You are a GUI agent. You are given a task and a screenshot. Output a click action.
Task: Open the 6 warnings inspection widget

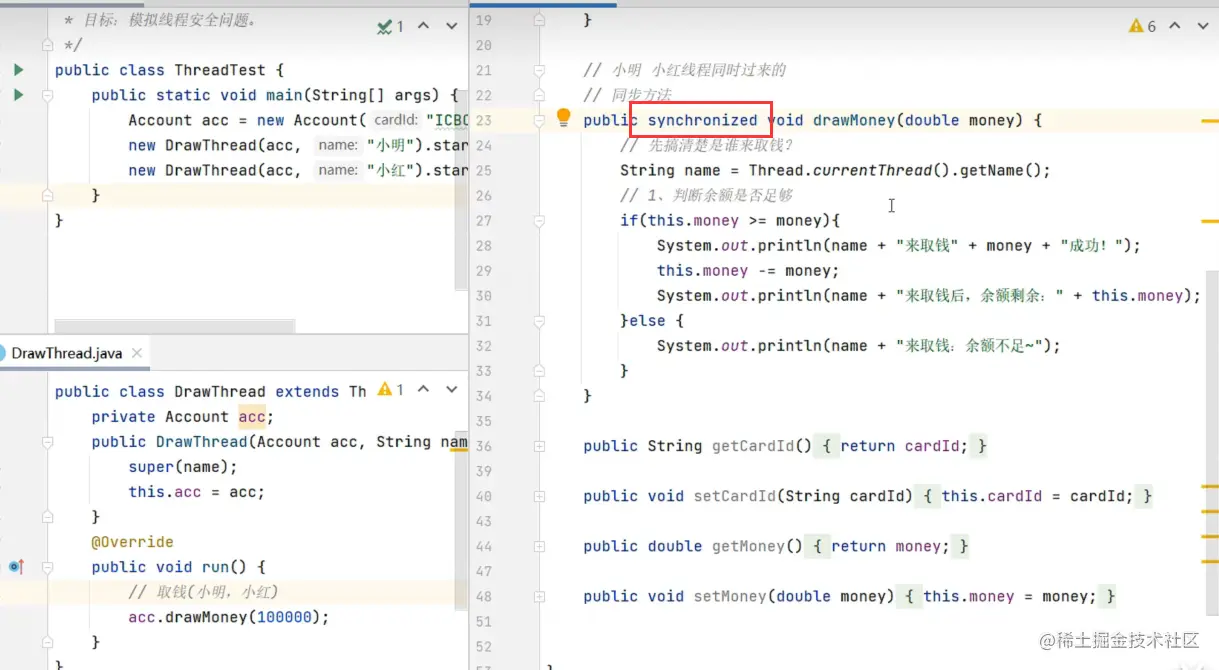click(1142, 26)
